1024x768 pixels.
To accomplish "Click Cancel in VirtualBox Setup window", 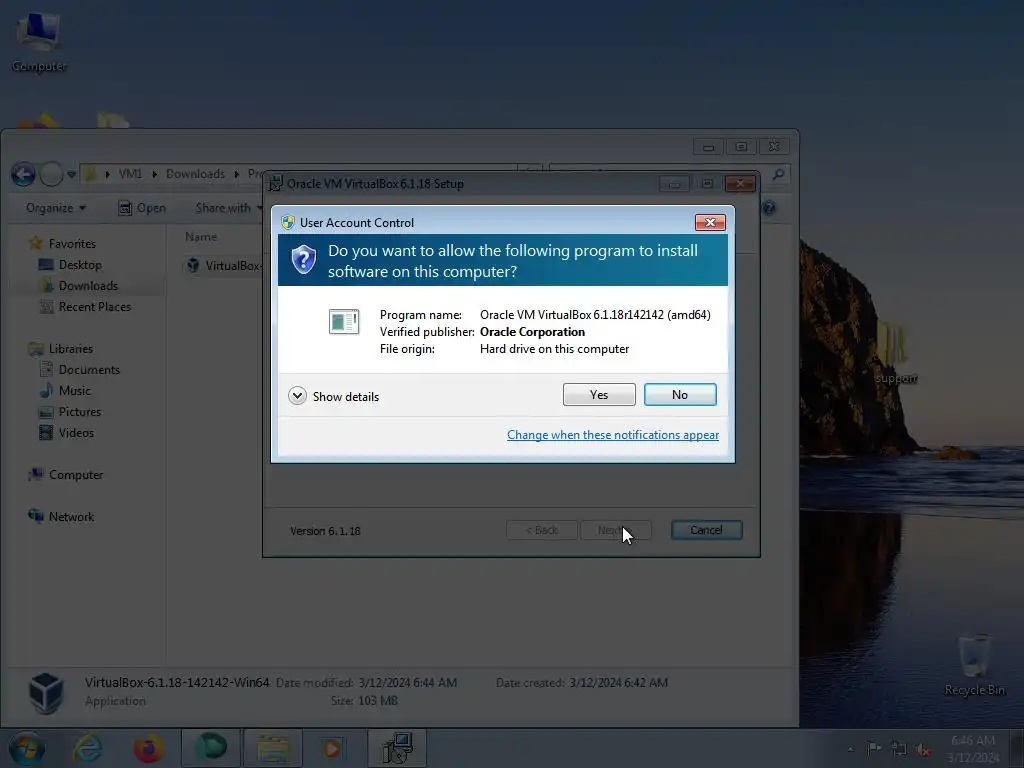I will point(707,530).
